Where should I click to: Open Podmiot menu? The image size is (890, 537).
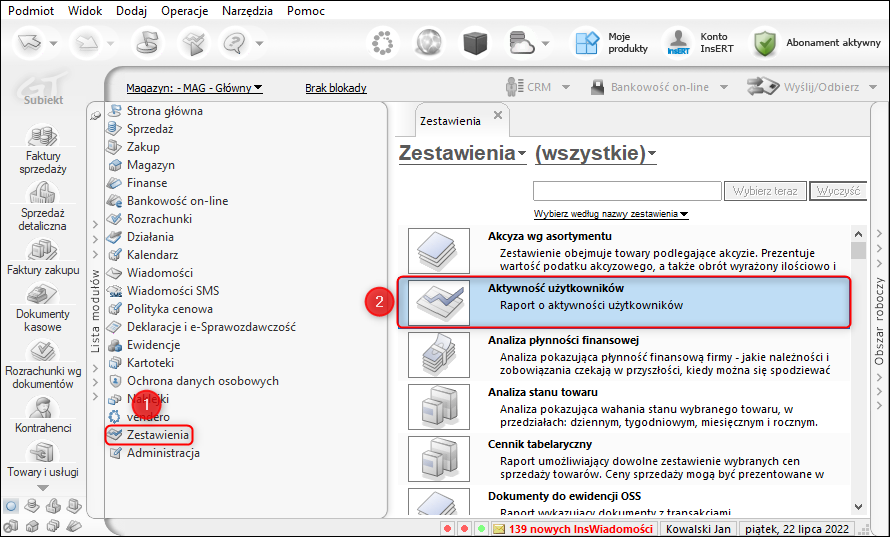(x=31, y=11)
